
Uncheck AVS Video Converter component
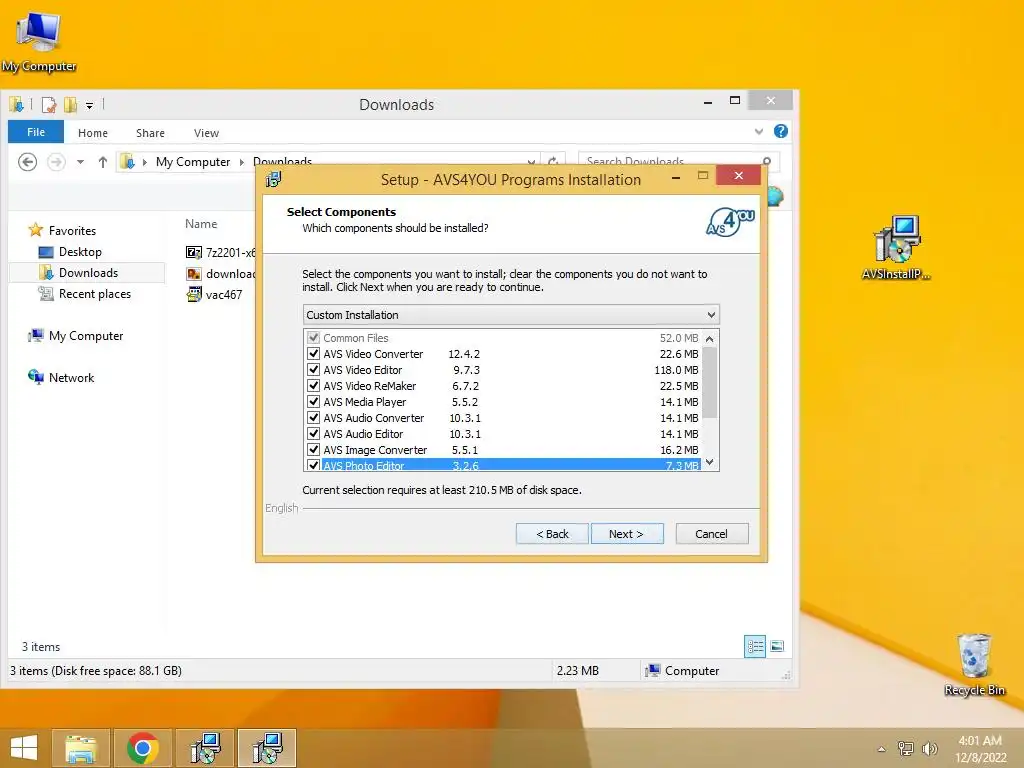[313, 354]
